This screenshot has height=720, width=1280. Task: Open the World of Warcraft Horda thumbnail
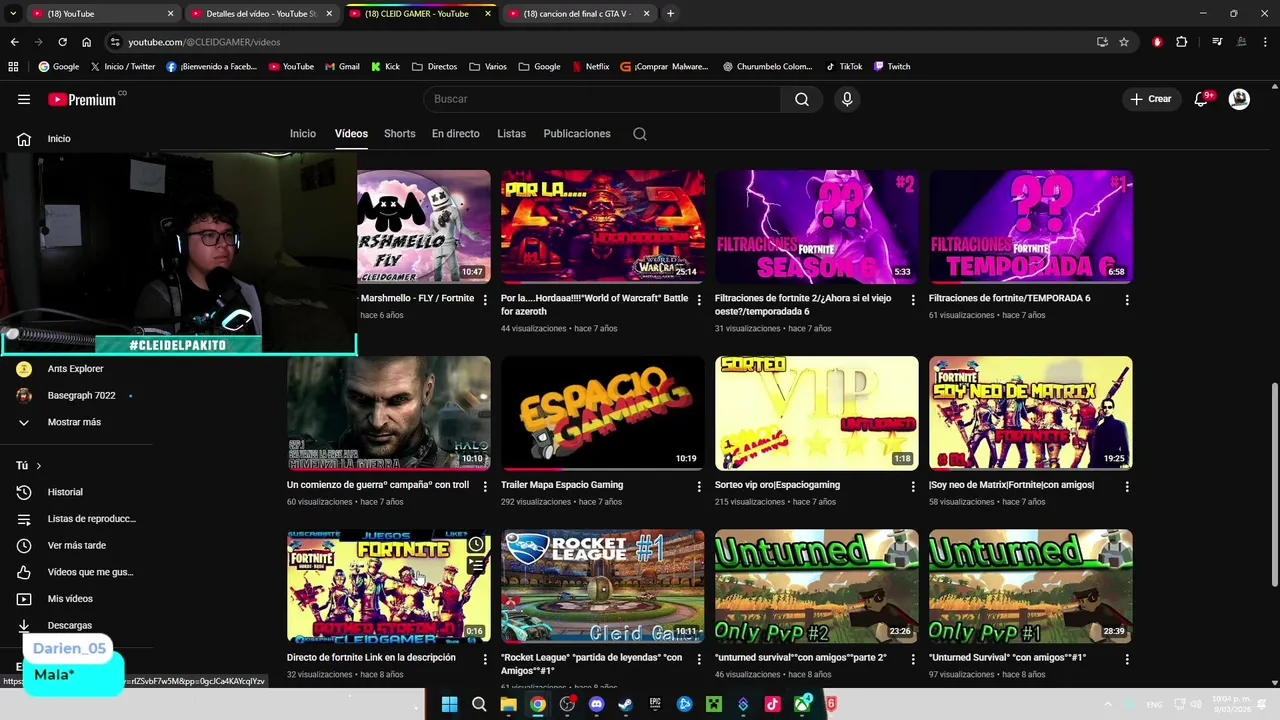coord(603,227)
